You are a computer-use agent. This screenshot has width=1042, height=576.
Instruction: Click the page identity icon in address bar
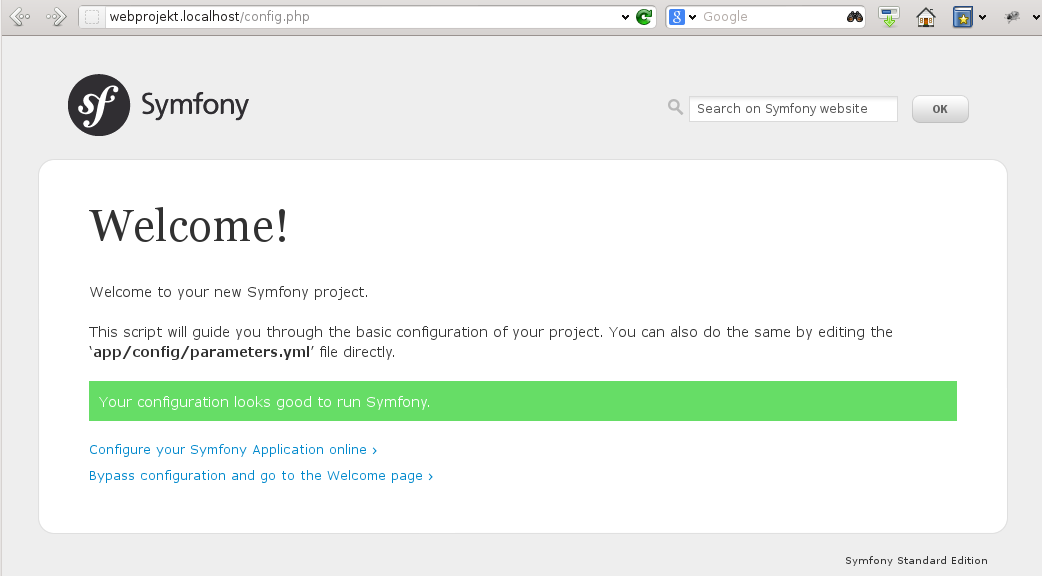(x=92, y=17)
